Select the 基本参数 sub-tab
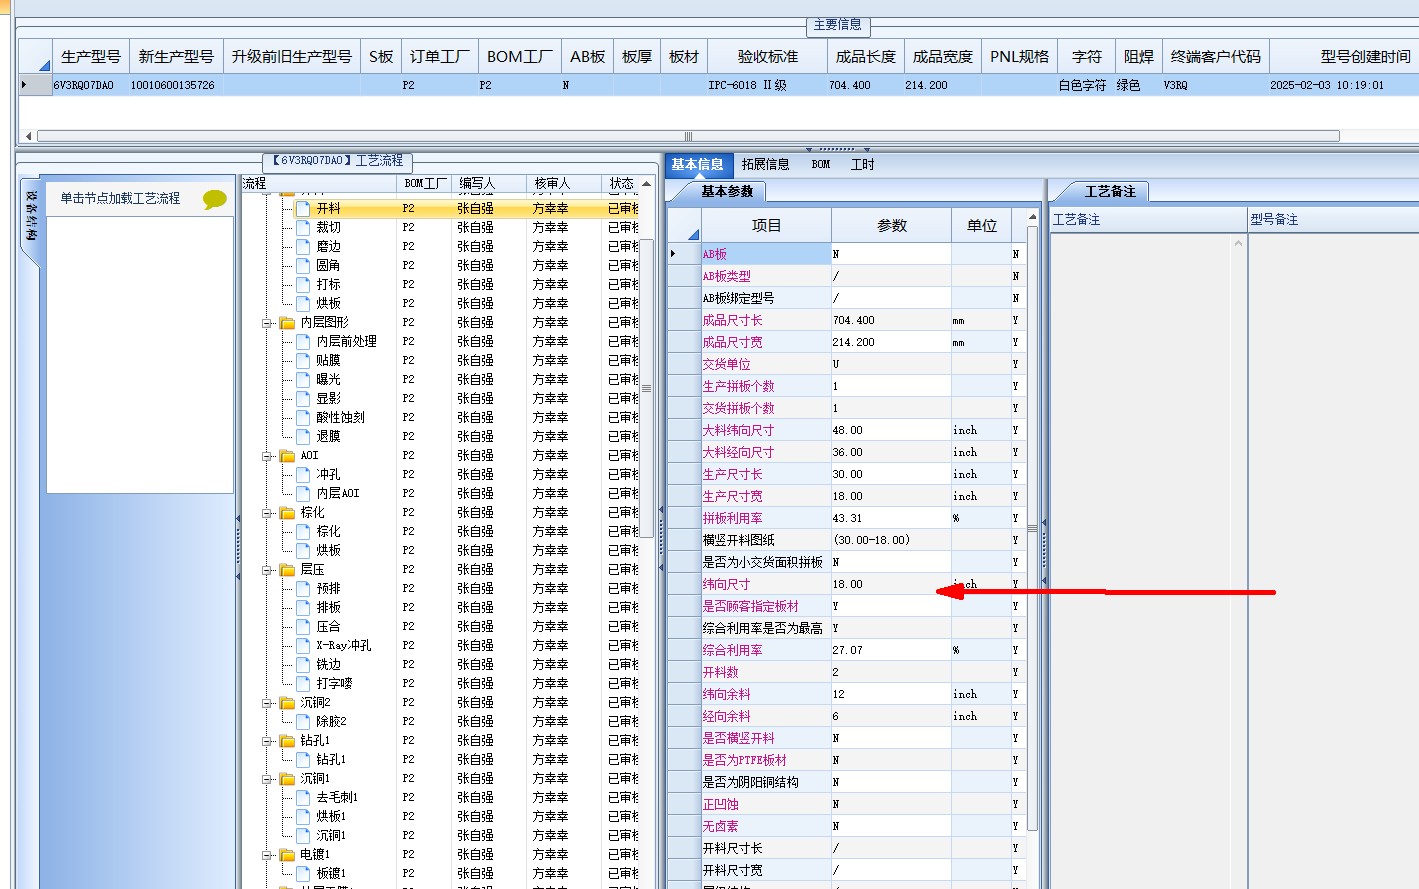This screenshot has width=1419, height=889. tap(727, 191)
